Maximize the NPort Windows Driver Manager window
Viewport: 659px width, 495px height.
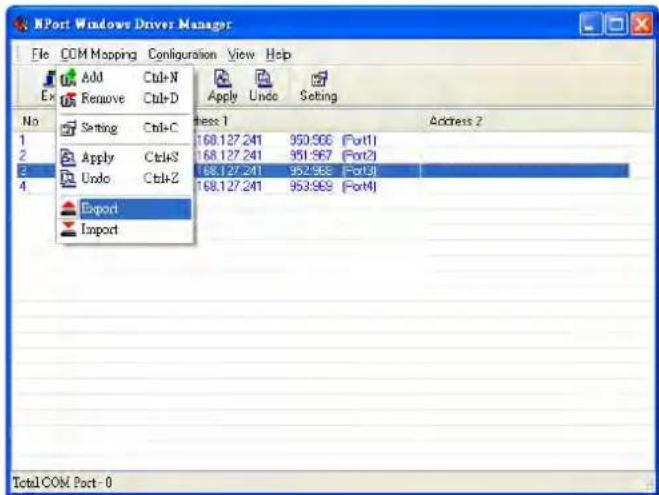[x=616, y=24]
